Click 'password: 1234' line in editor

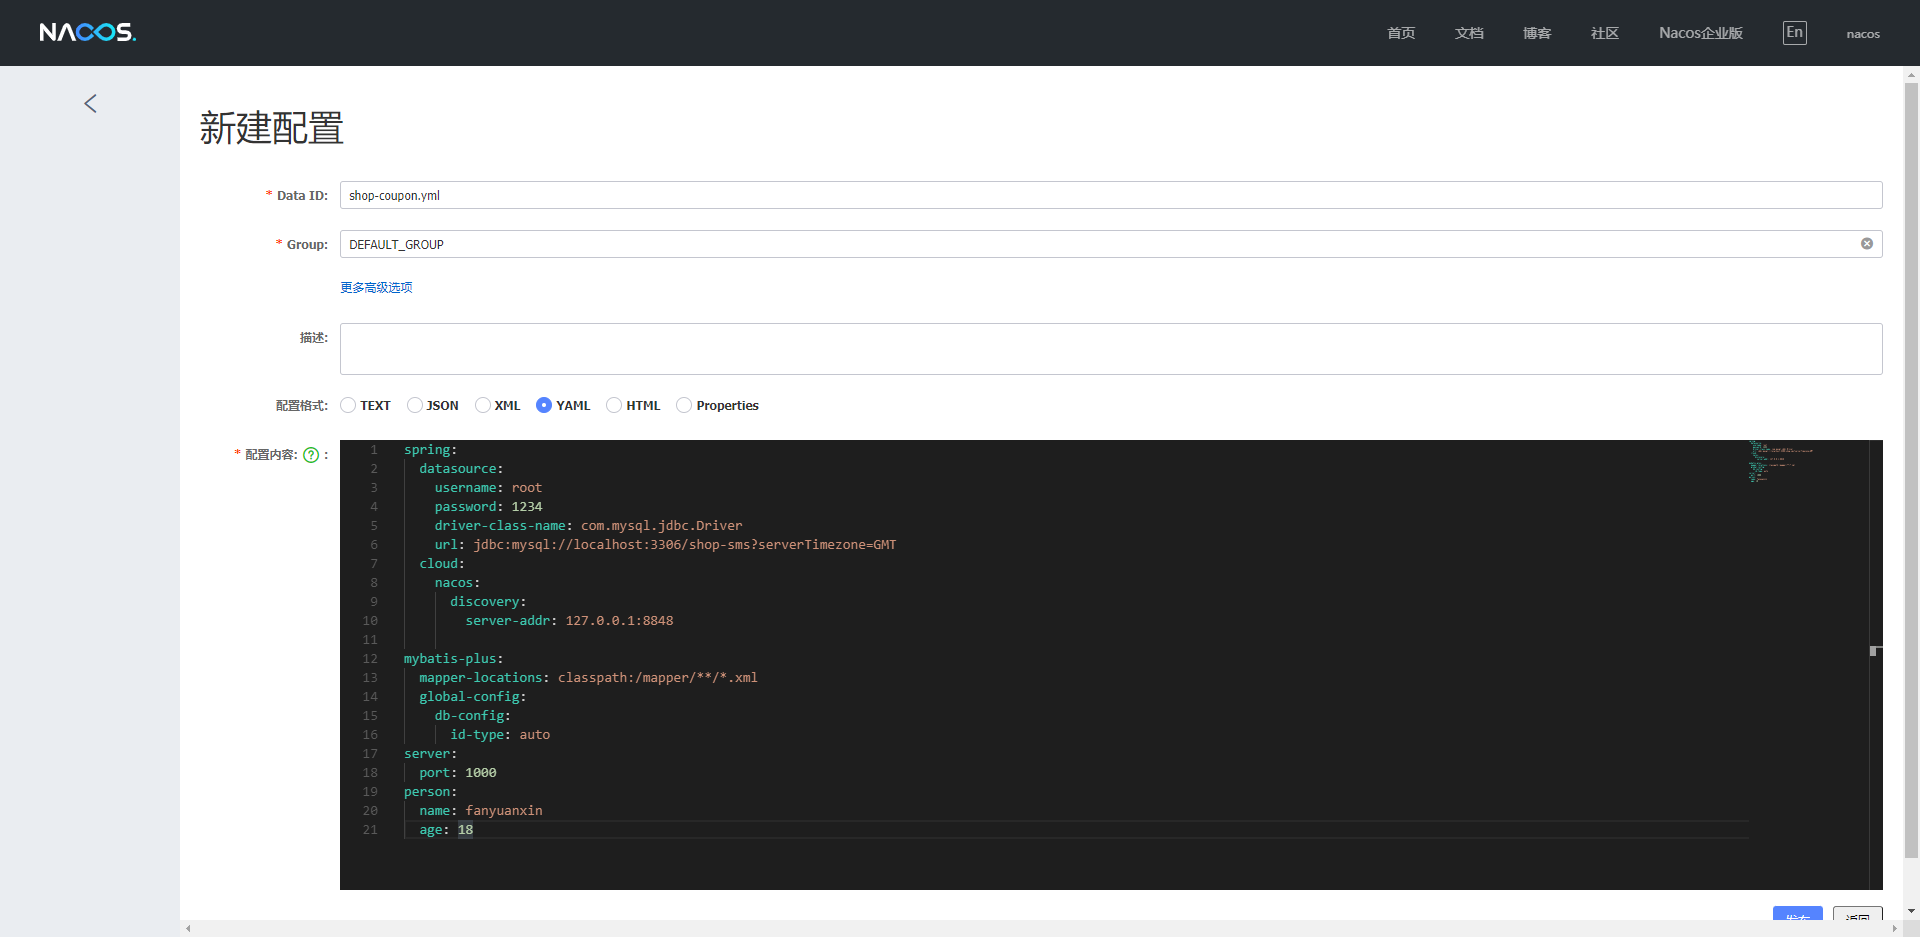coord(488,507)
